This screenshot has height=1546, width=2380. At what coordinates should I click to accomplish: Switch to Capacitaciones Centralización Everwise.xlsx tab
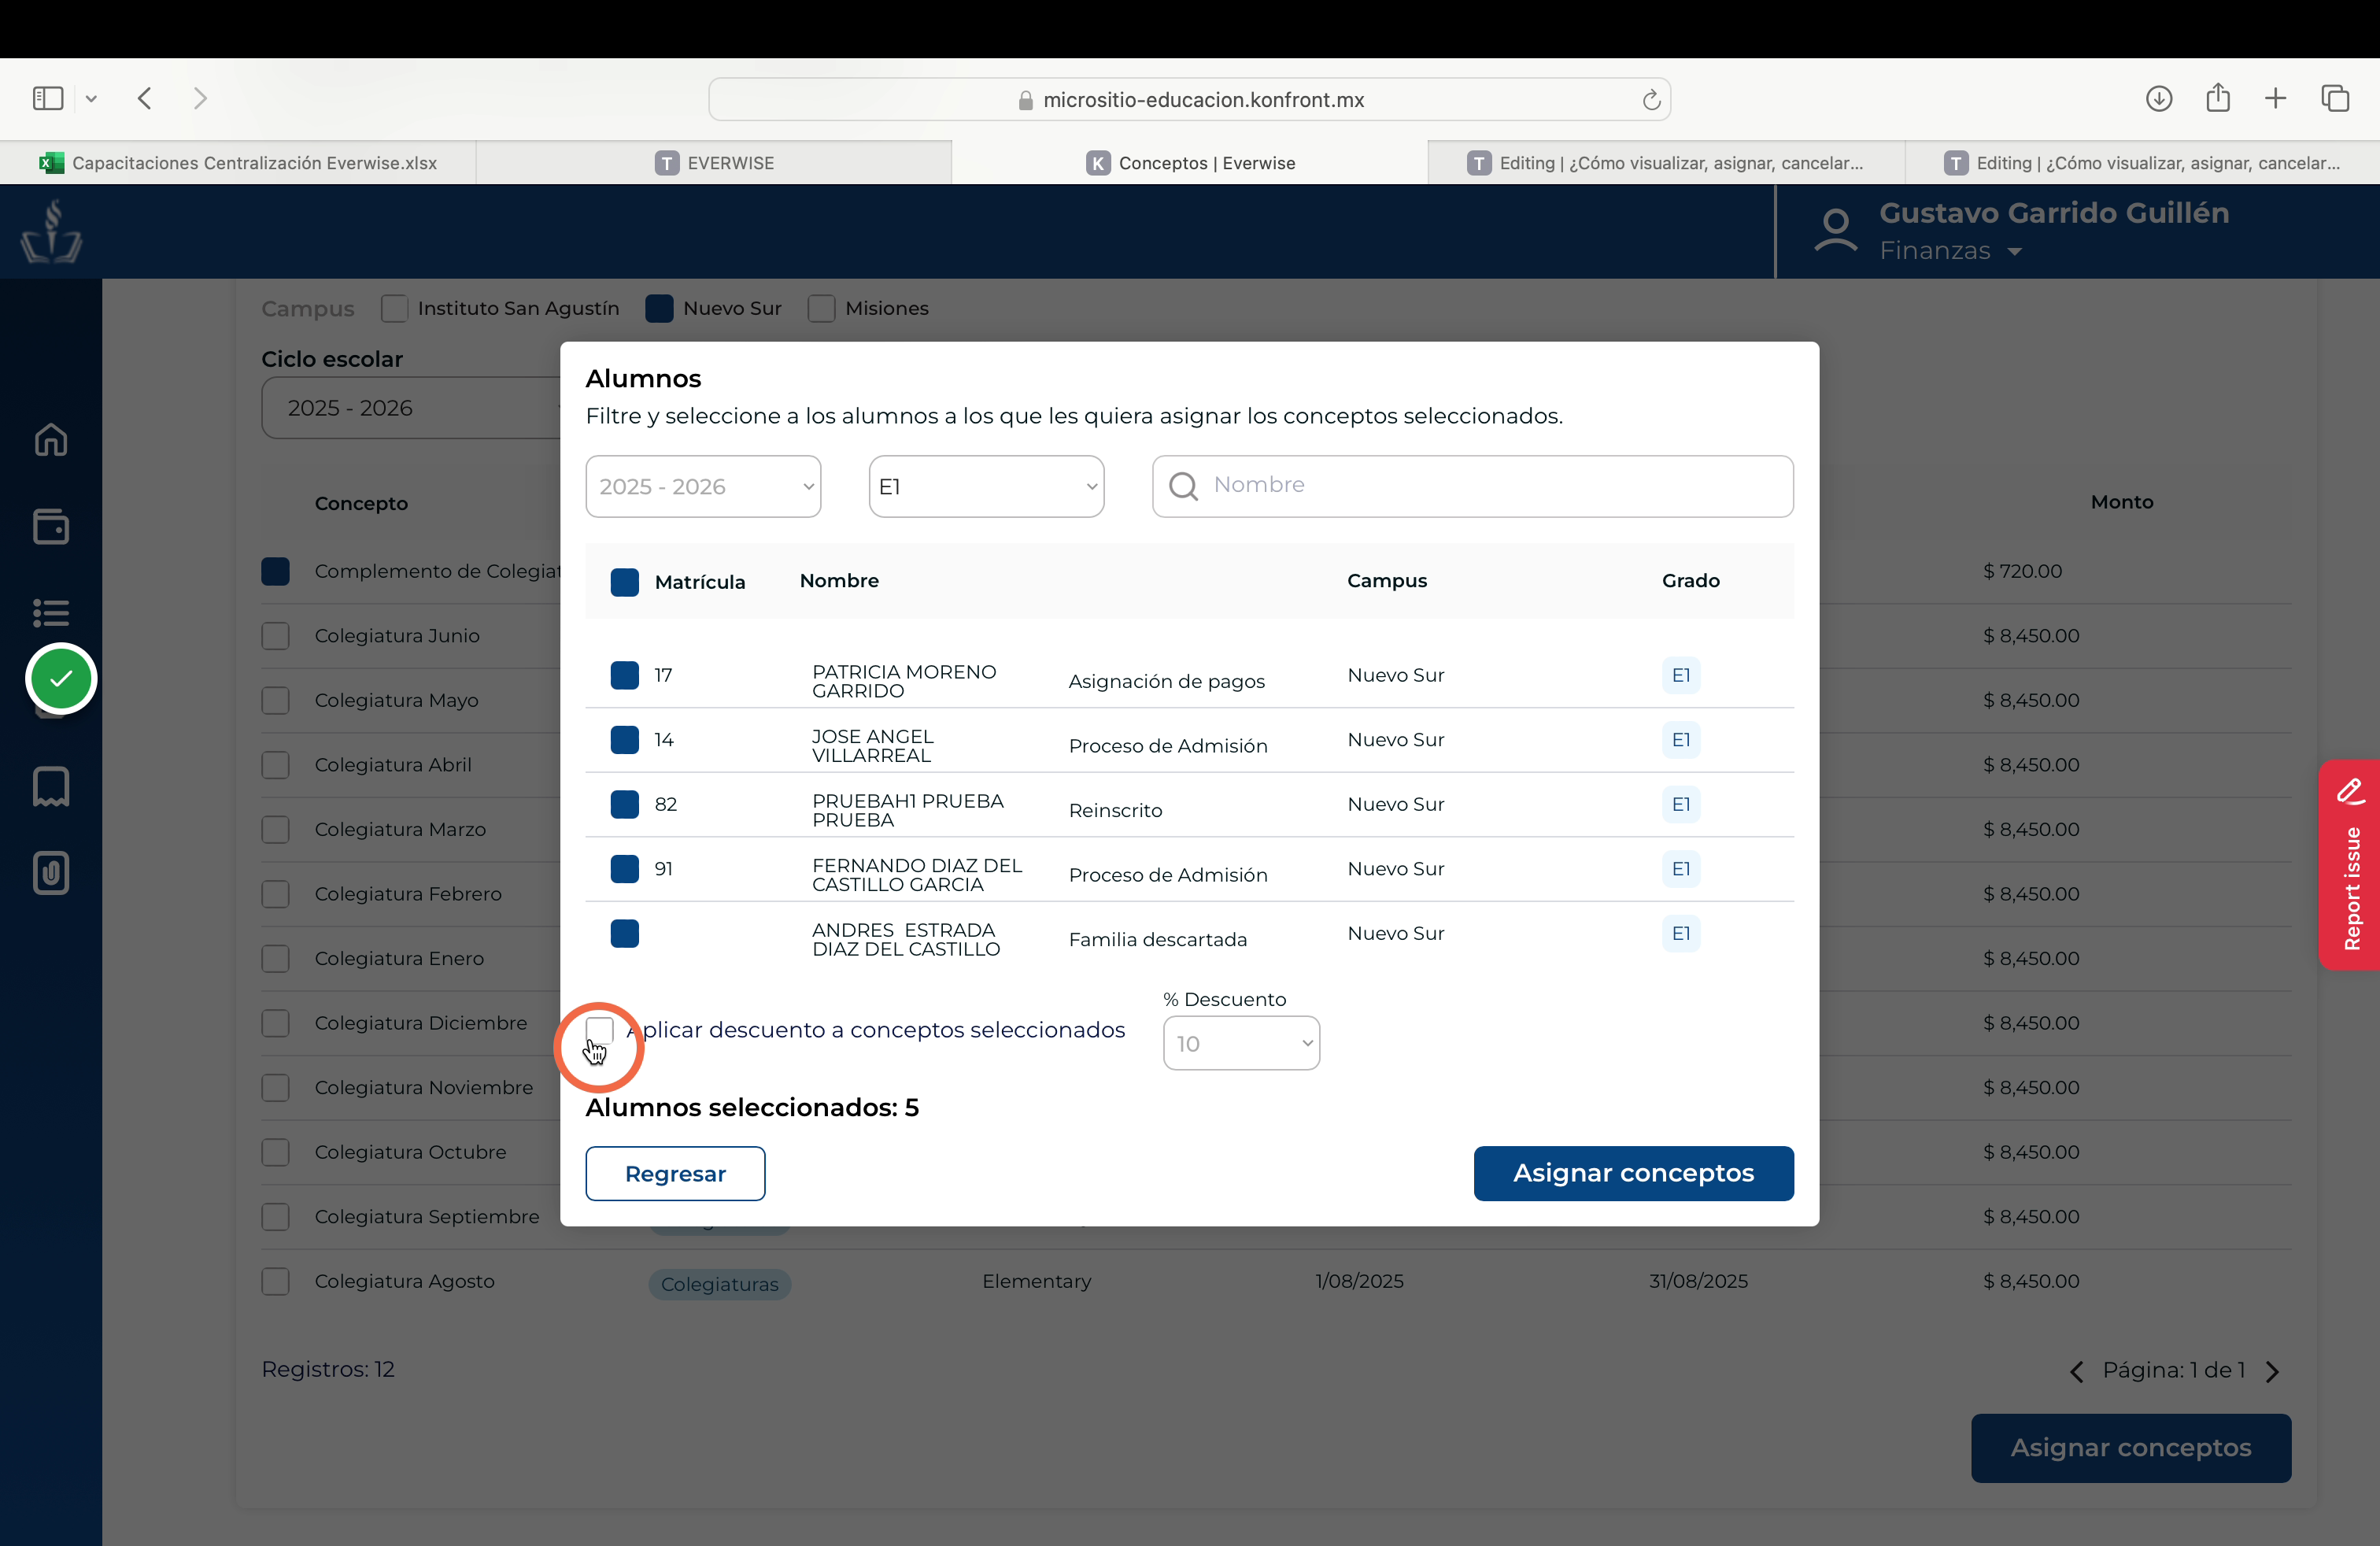(238, 163)
